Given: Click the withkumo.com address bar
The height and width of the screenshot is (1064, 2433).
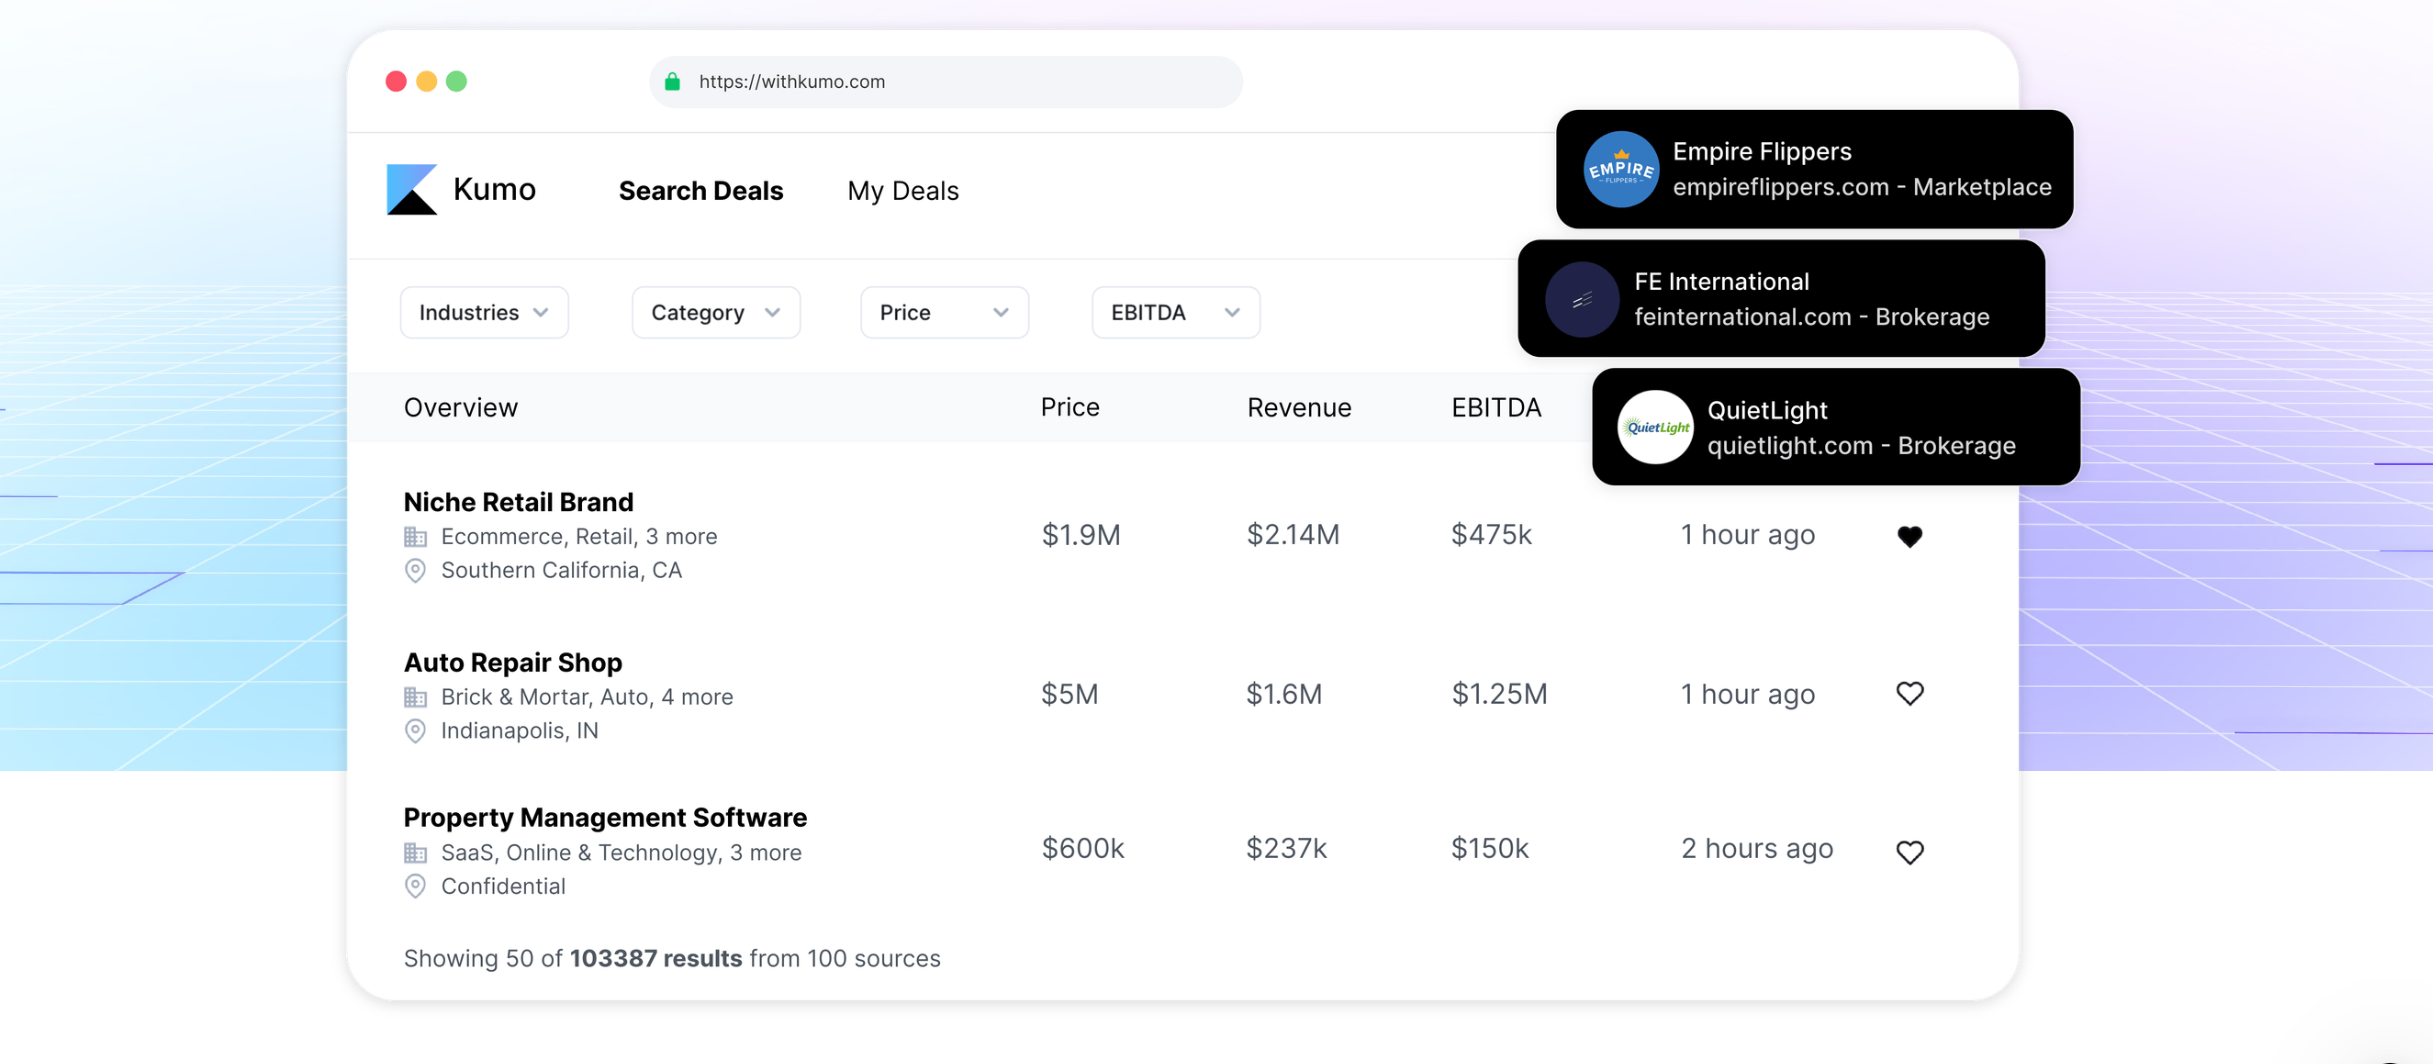Looking at the screenshot, I should pos(945,81).
